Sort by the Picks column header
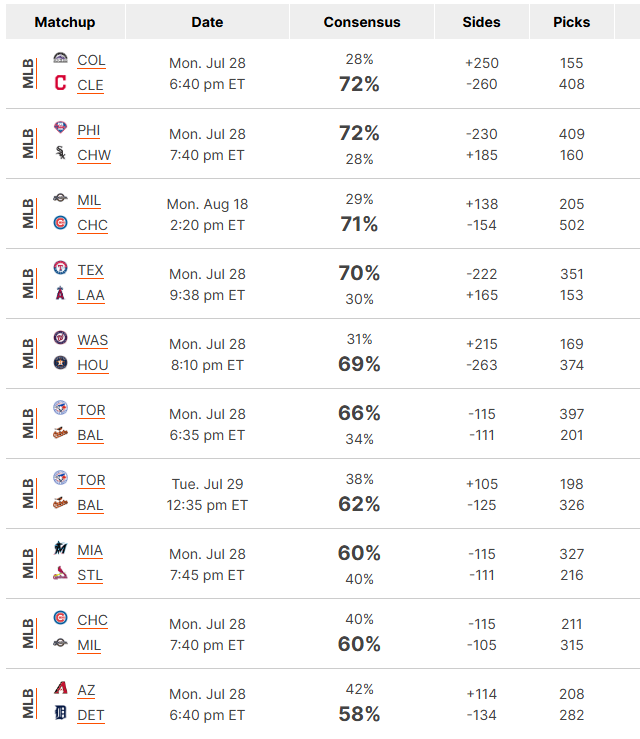Screen dimensions: 640x739 571,22
